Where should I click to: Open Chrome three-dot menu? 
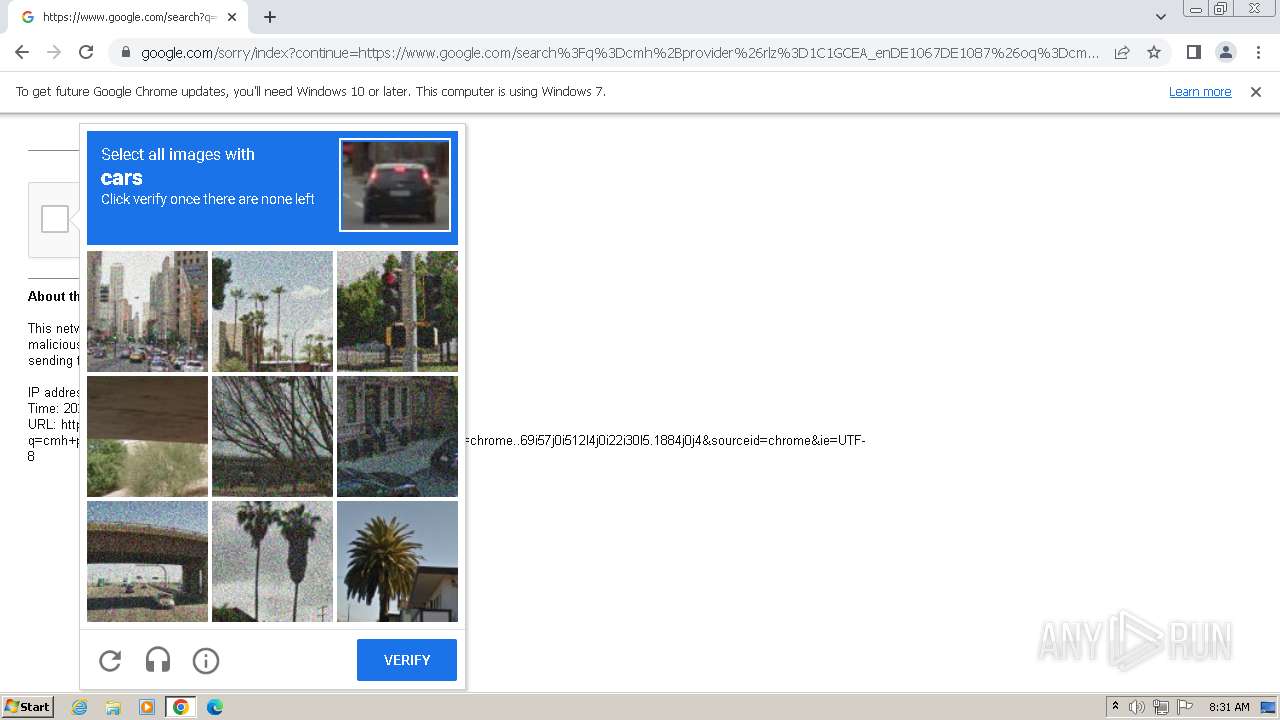(1258, 52)
